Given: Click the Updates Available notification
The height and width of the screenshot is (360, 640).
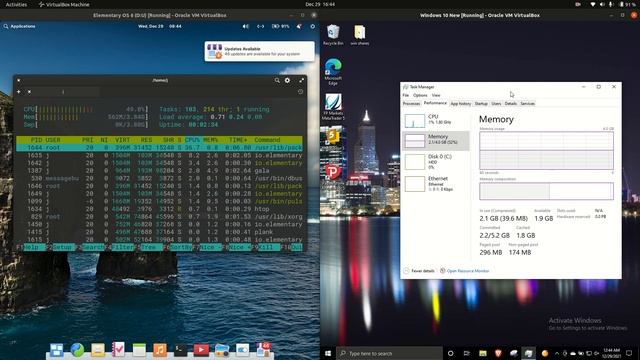Looking at the screenshot, I should 260,51.
